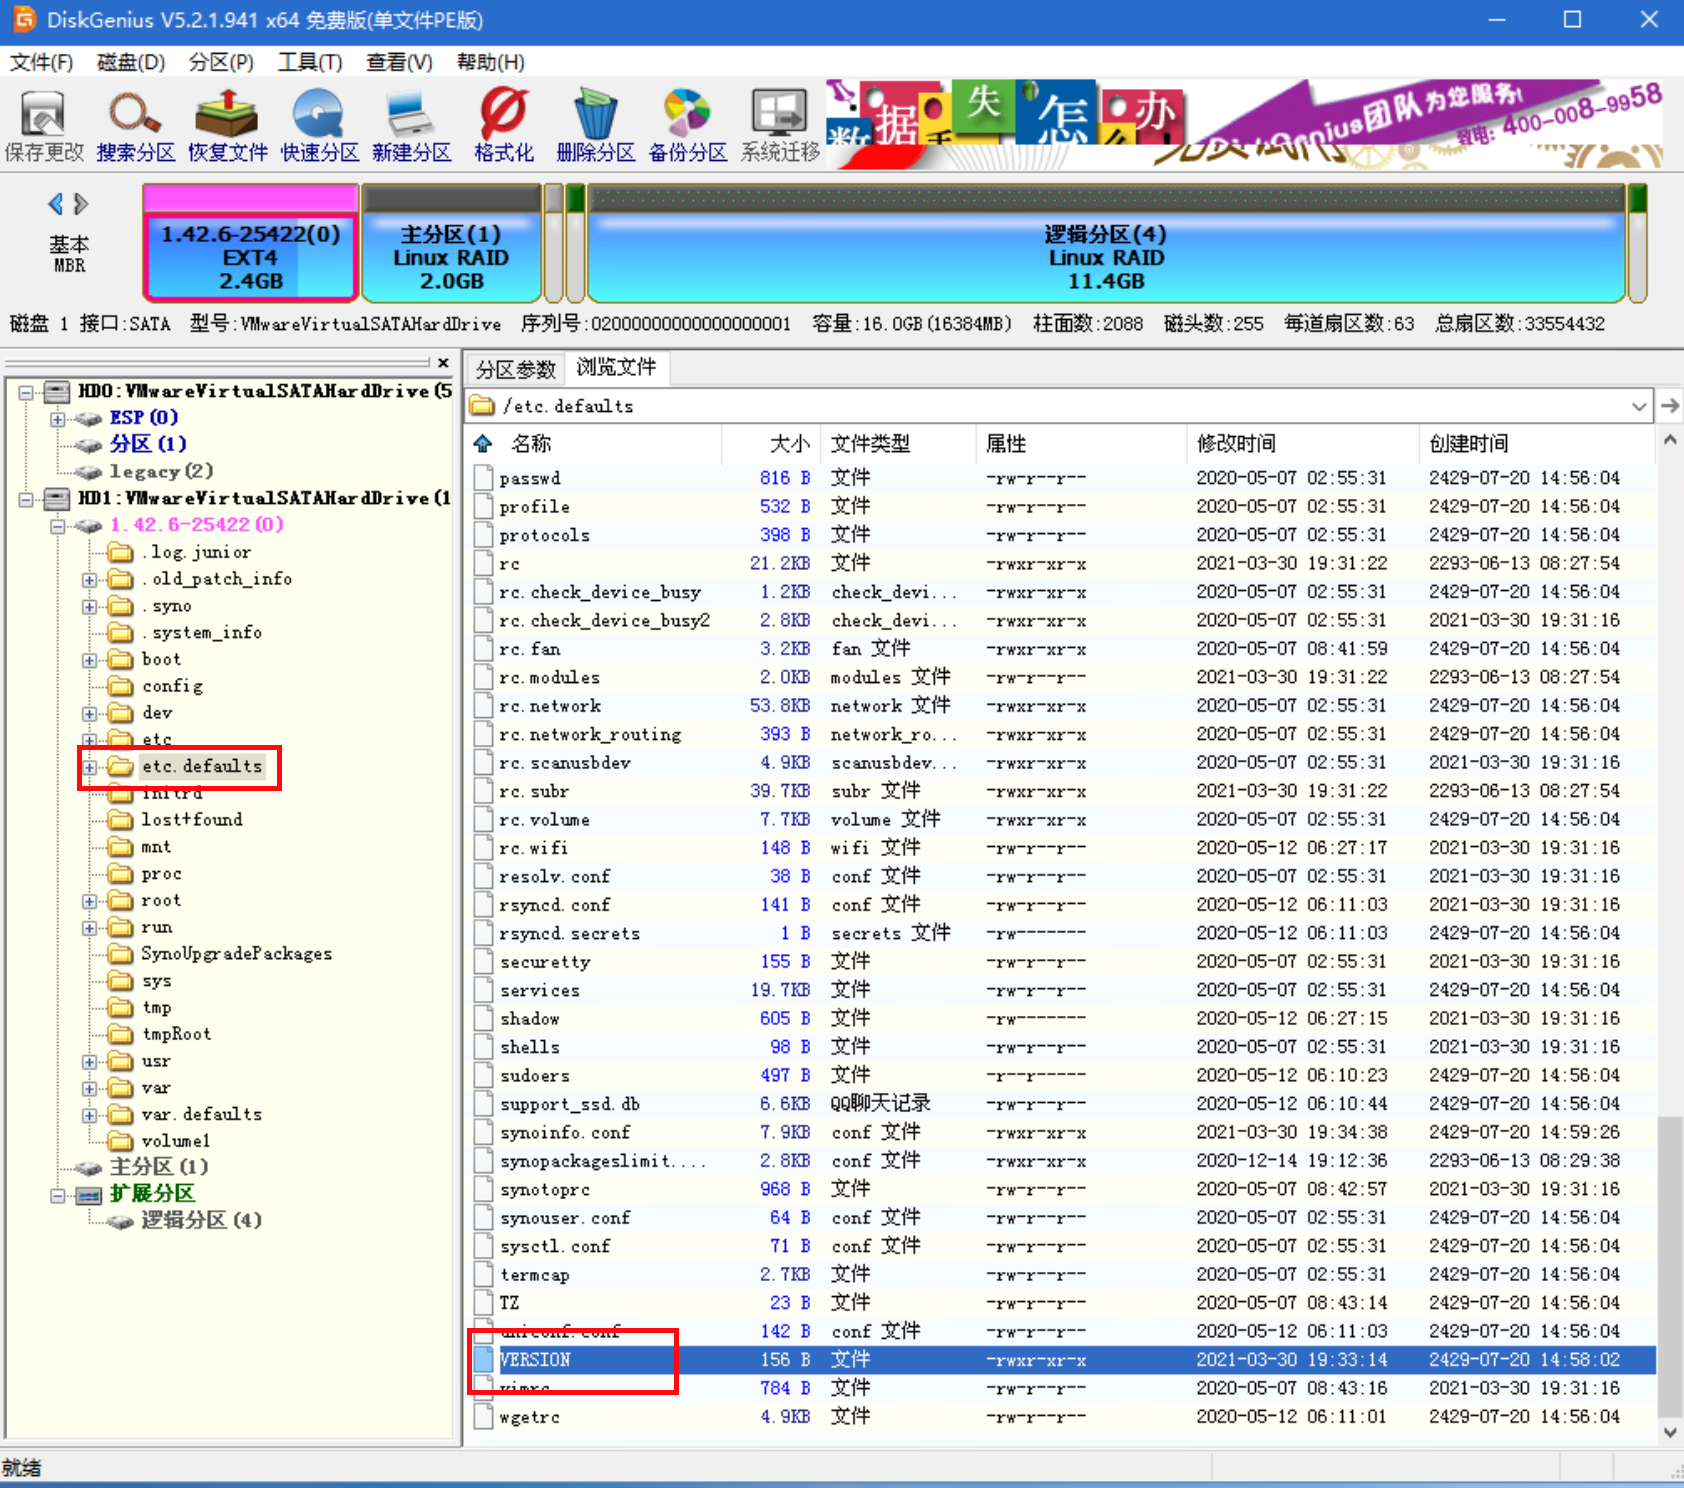Viewport: 1684px width, 1488px height.
Task: Click the file list vertical scrollbar thumb
Action: (x=1669, y=1265)
